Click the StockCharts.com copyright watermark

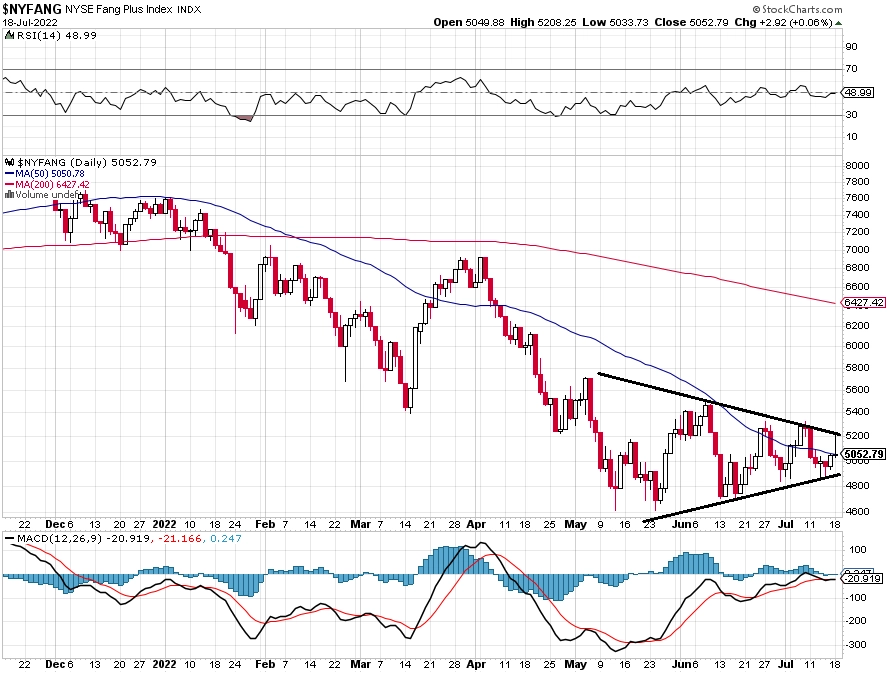pyautogui.click(x=798, y=9)
